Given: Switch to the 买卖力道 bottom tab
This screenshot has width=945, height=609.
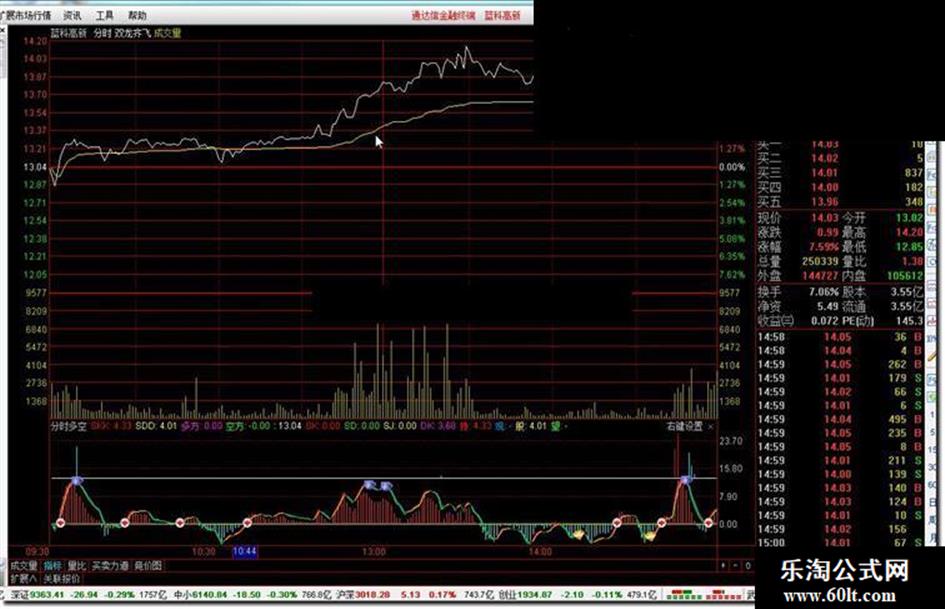Looking at the screenshot, I should tap(110, 566).
